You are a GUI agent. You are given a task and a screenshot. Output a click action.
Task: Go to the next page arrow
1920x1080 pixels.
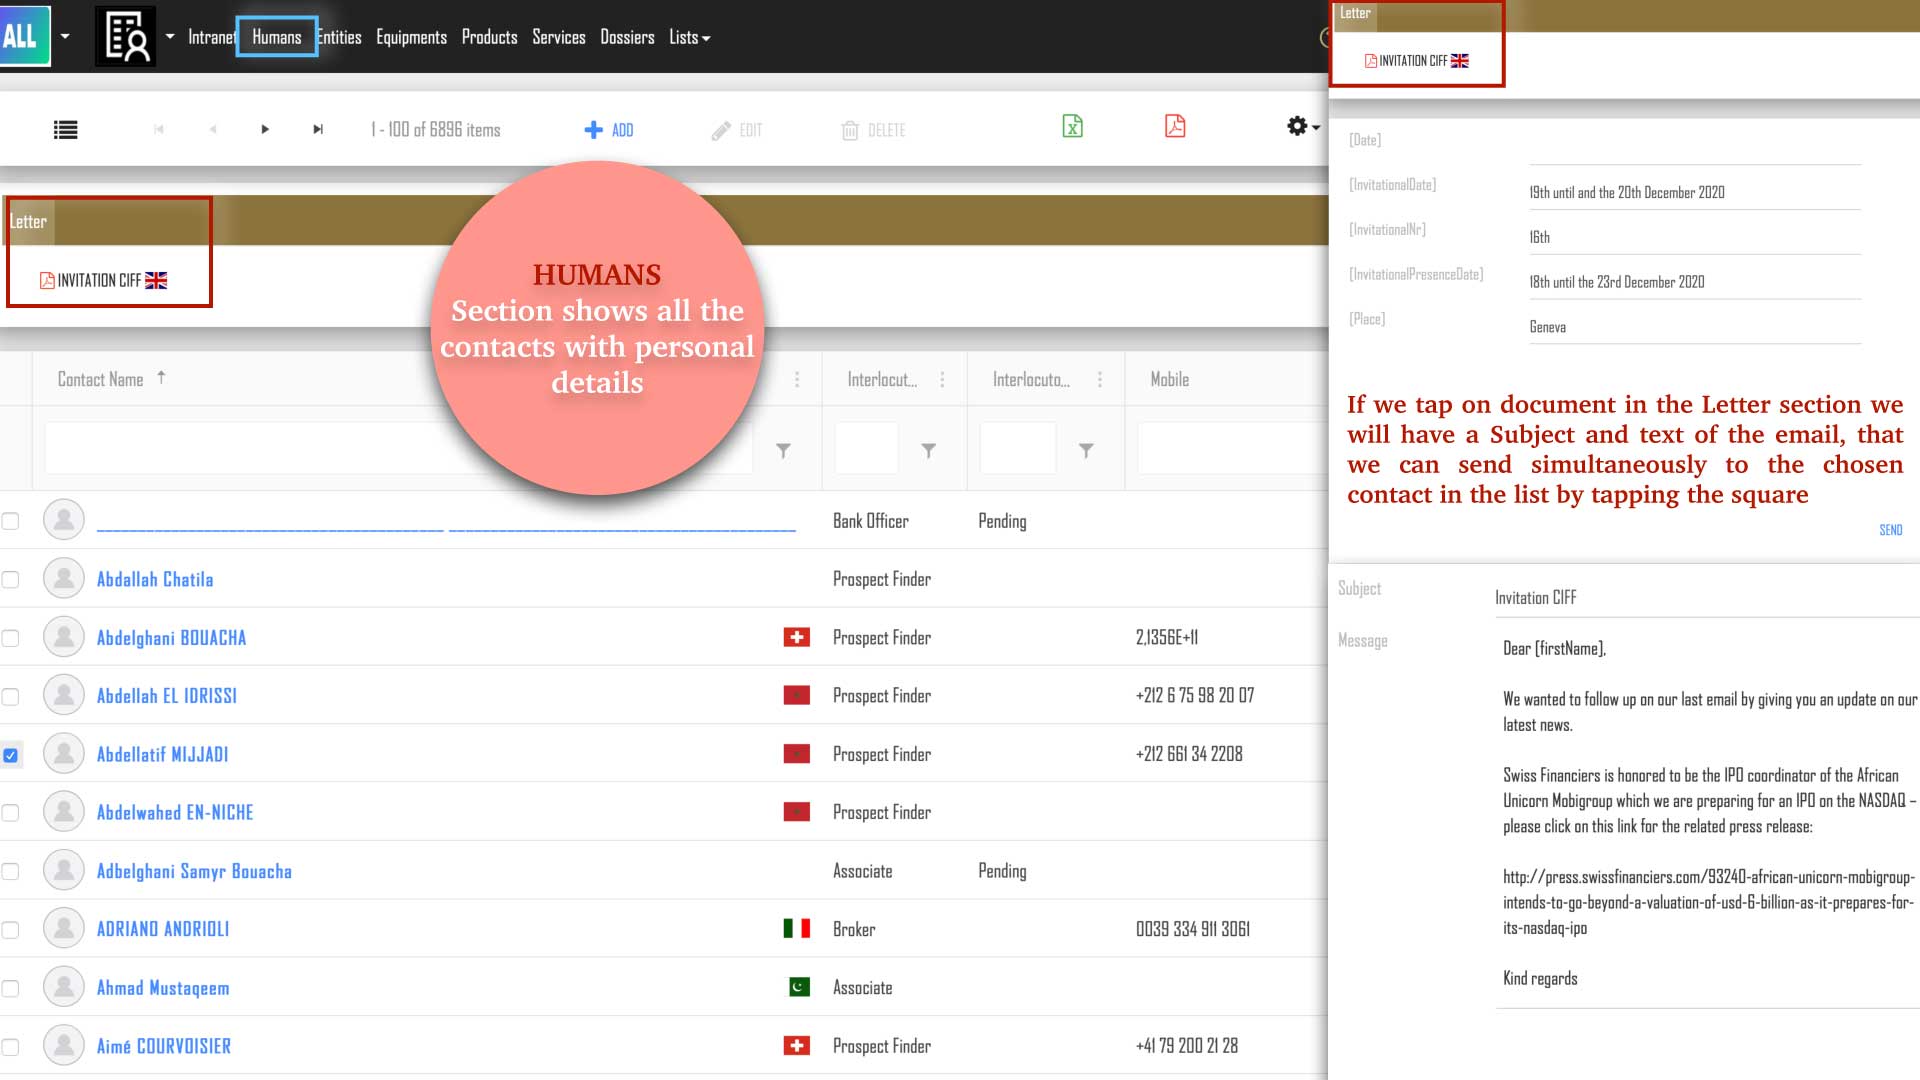(265, 130)
